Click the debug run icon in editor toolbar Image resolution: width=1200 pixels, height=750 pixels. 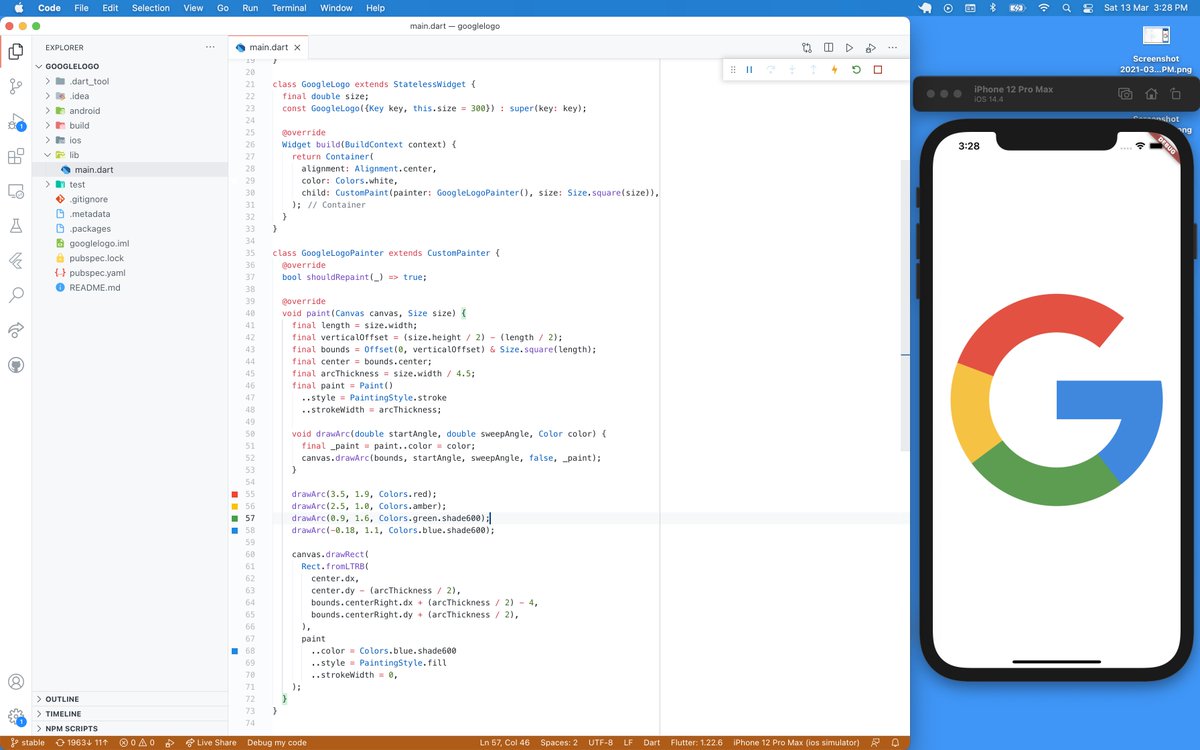[x=871, y=47]
